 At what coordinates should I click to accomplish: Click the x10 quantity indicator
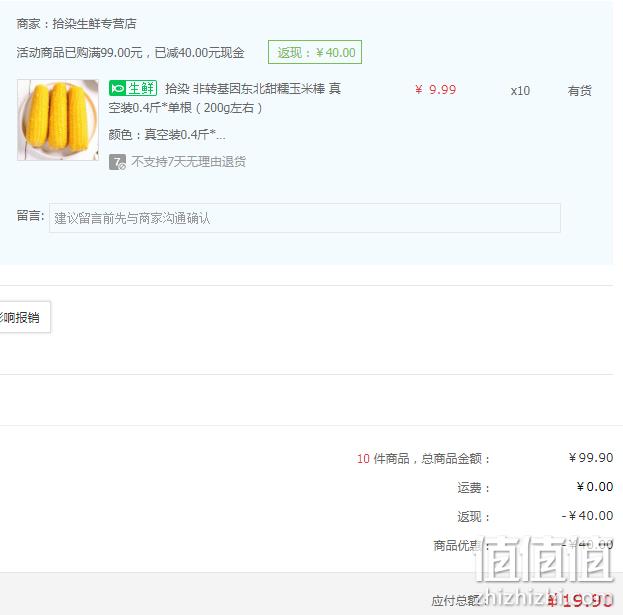(520, 91)
